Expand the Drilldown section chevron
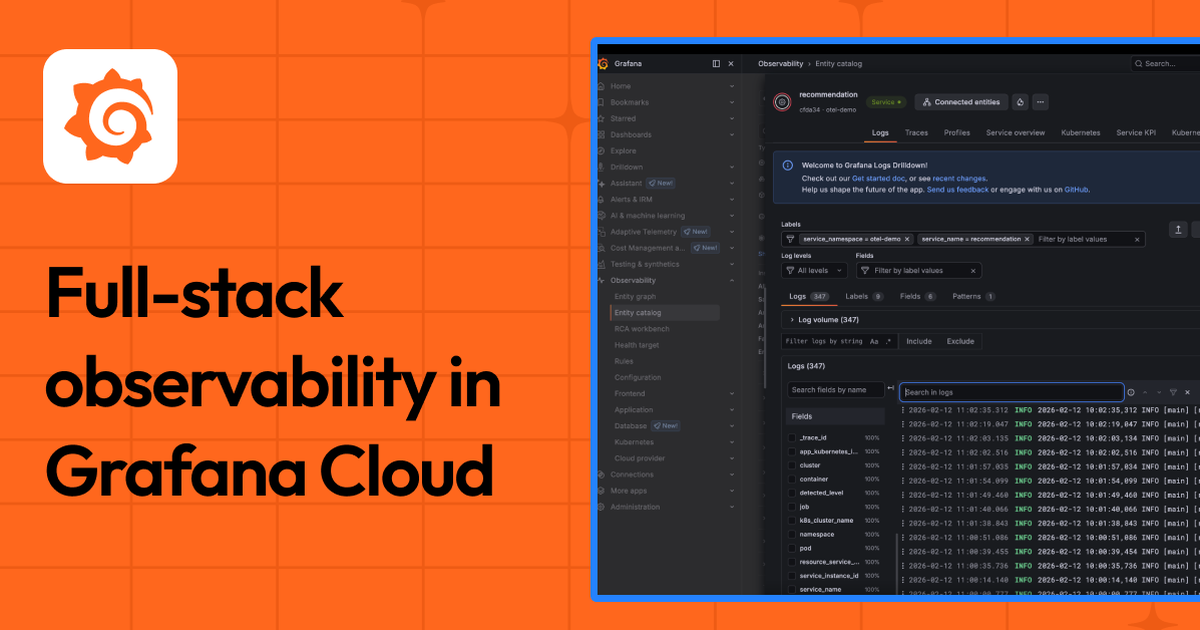 (732, 167)
